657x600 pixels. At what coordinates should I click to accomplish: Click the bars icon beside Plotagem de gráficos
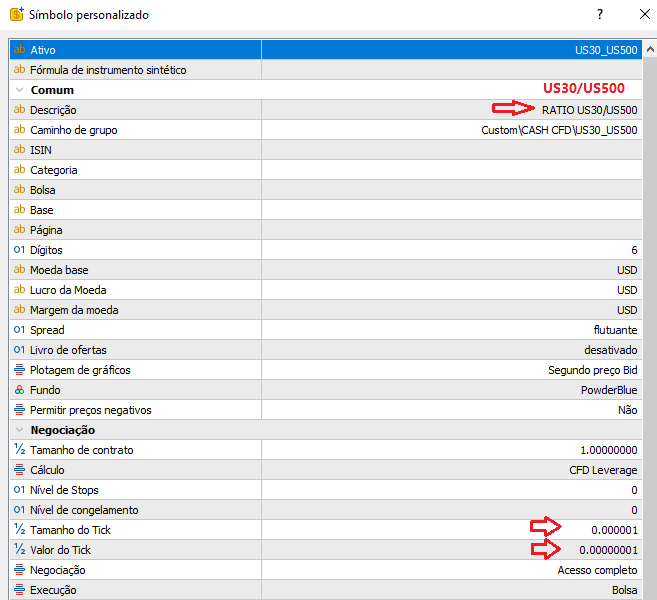[x=19, y=370]
